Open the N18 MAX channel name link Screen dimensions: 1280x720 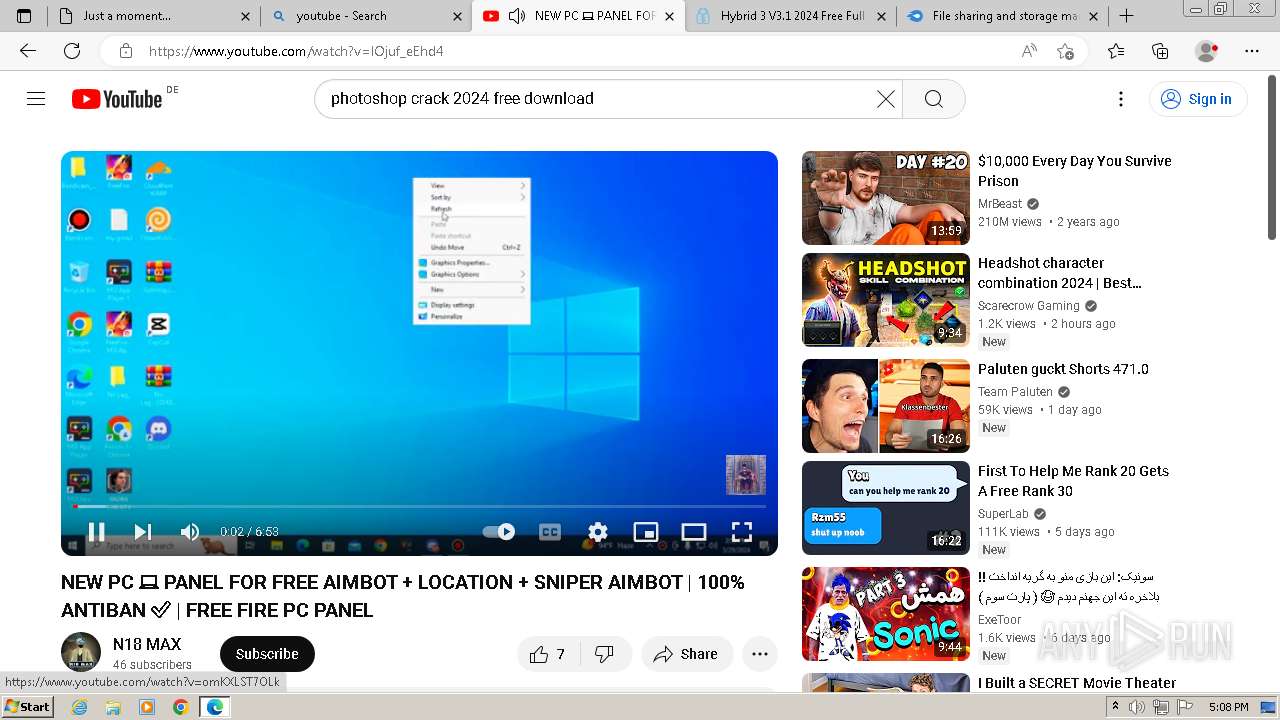point(147,644)
